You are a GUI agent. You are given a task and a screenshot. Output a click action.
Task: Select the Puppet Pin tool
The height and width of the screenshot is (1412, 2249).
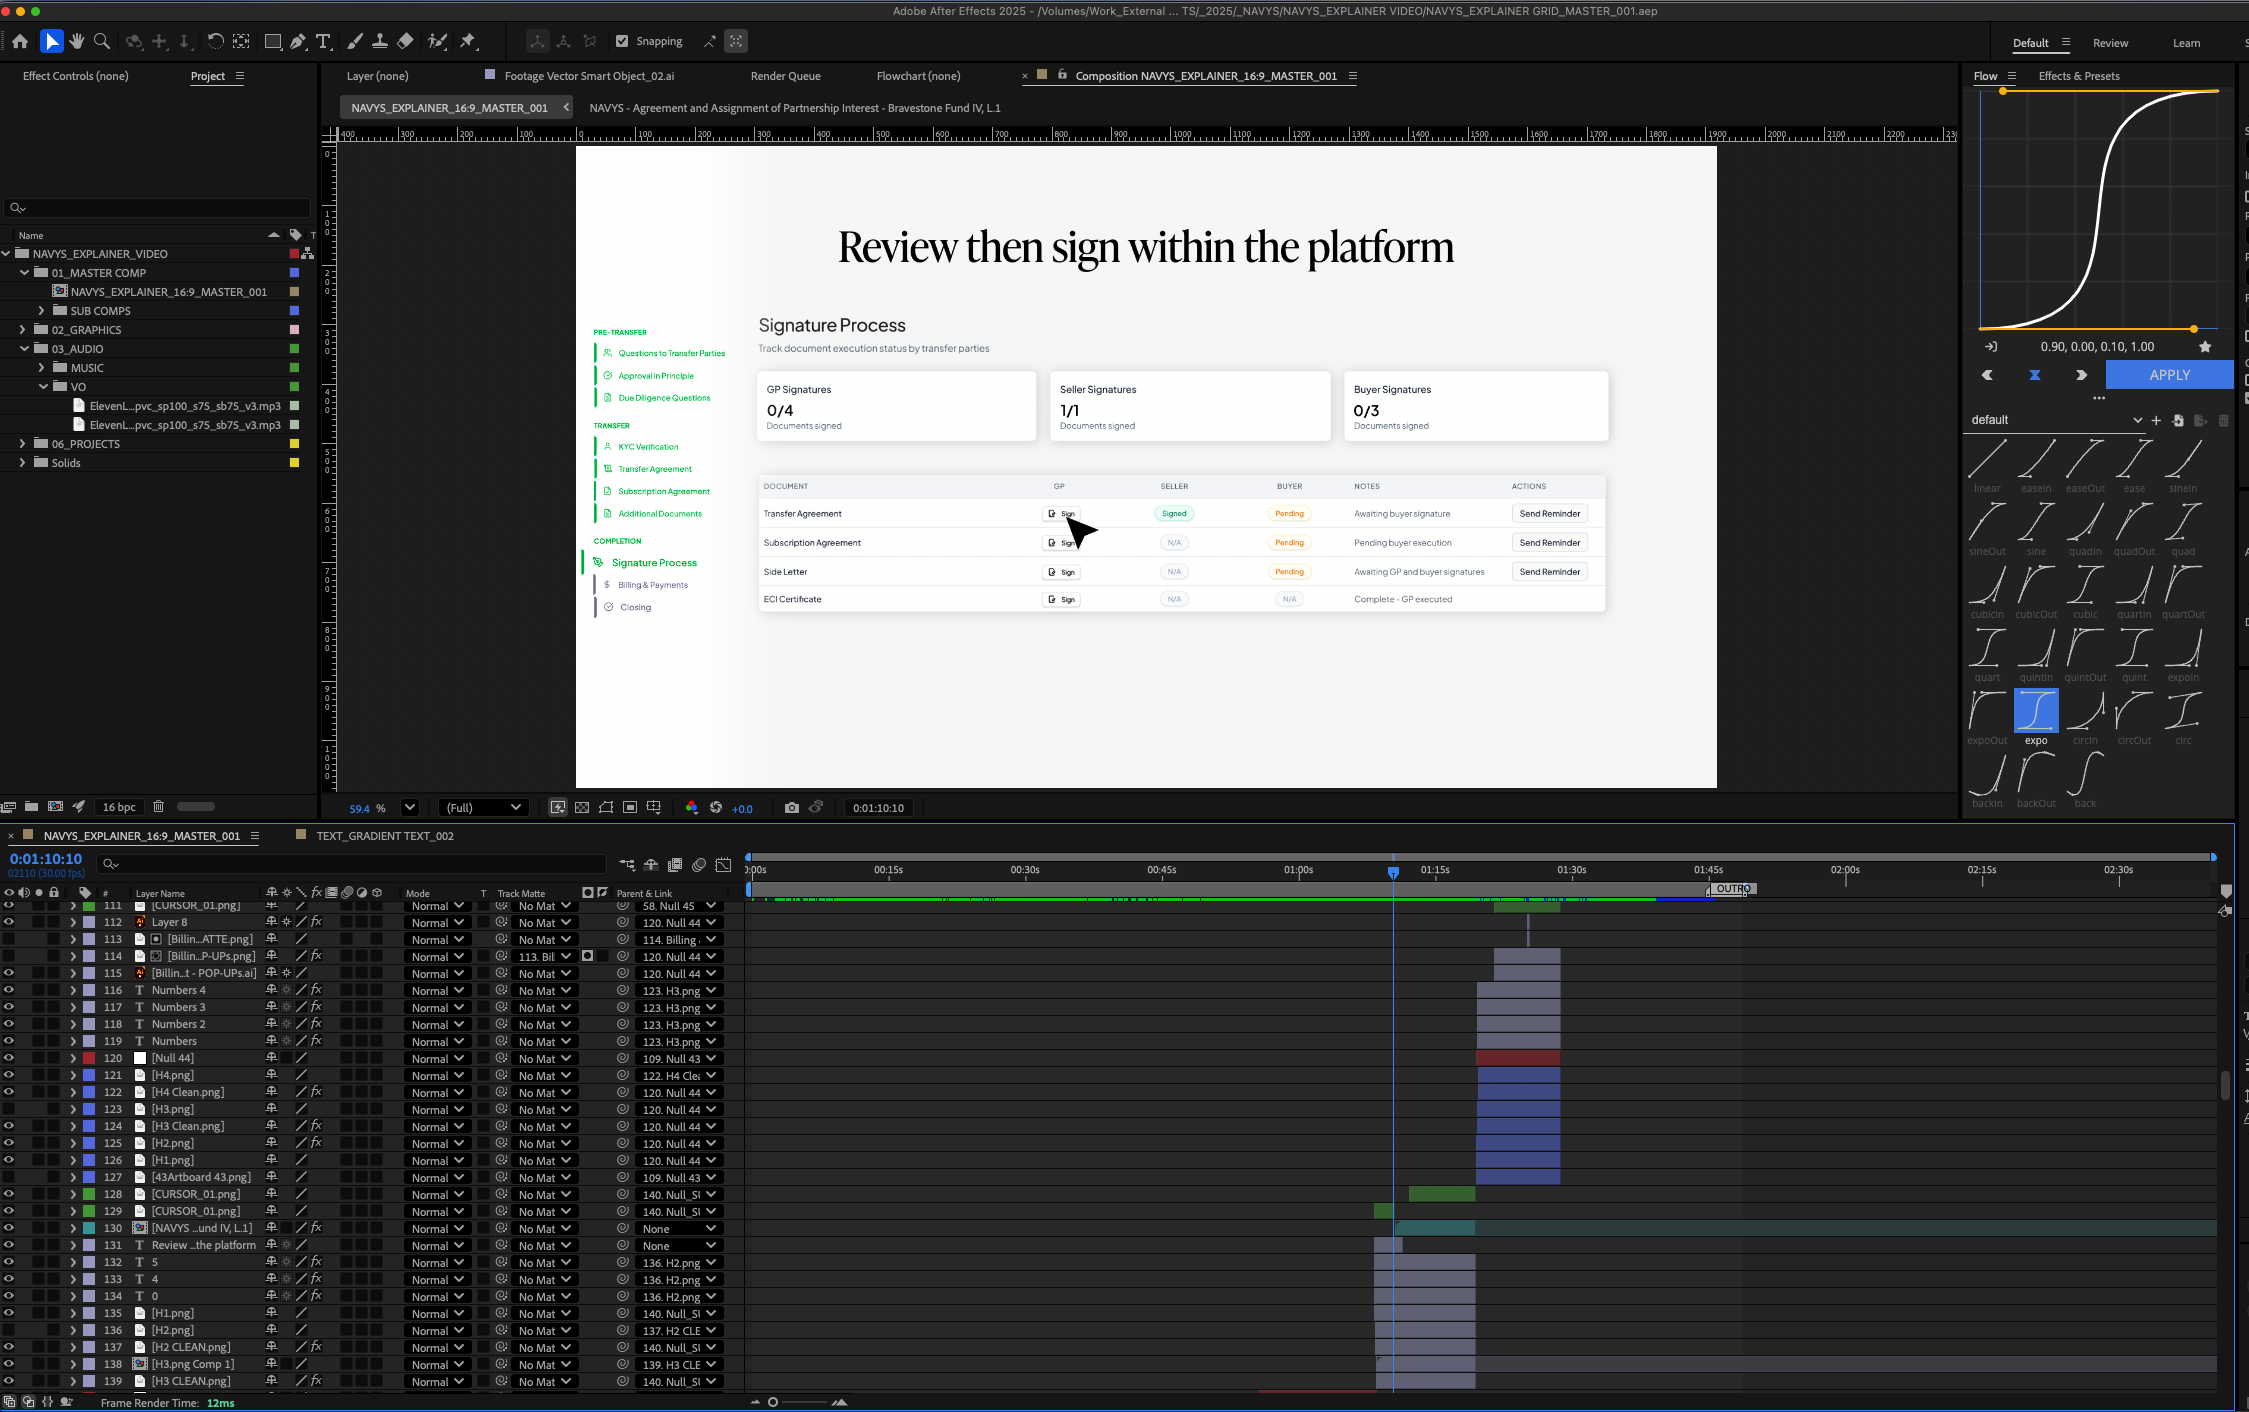tap(467, 41)
